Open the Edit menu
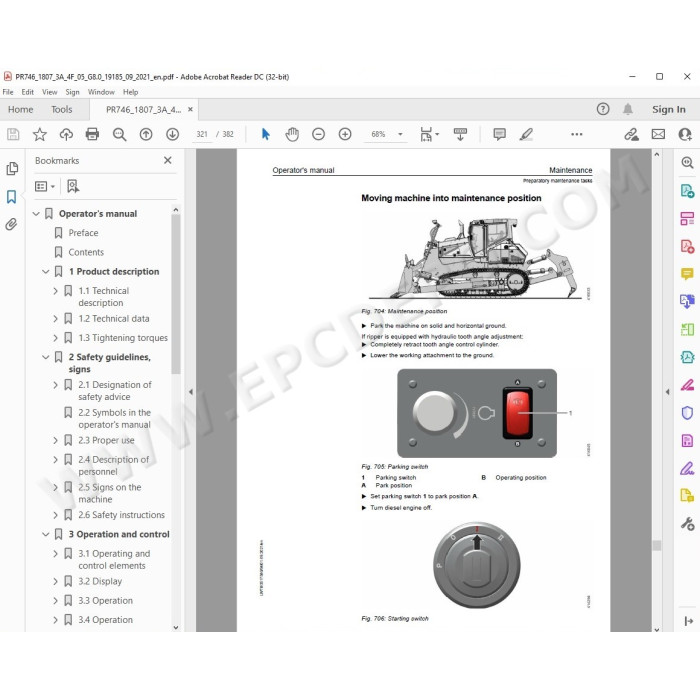Viewport: 700px width, 700px height. pyautogui.click(x=27, y=92)
